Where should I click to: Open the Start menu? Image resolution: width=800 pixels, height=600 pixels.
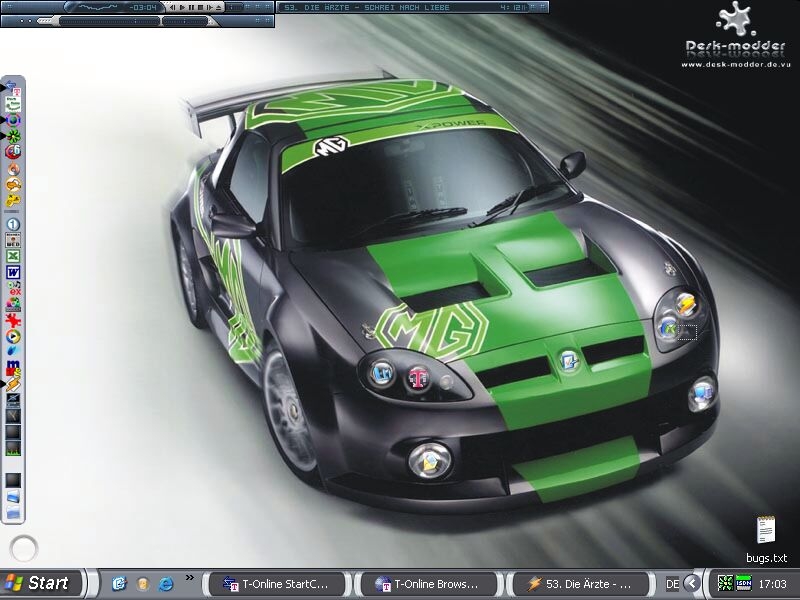point(41,583)
